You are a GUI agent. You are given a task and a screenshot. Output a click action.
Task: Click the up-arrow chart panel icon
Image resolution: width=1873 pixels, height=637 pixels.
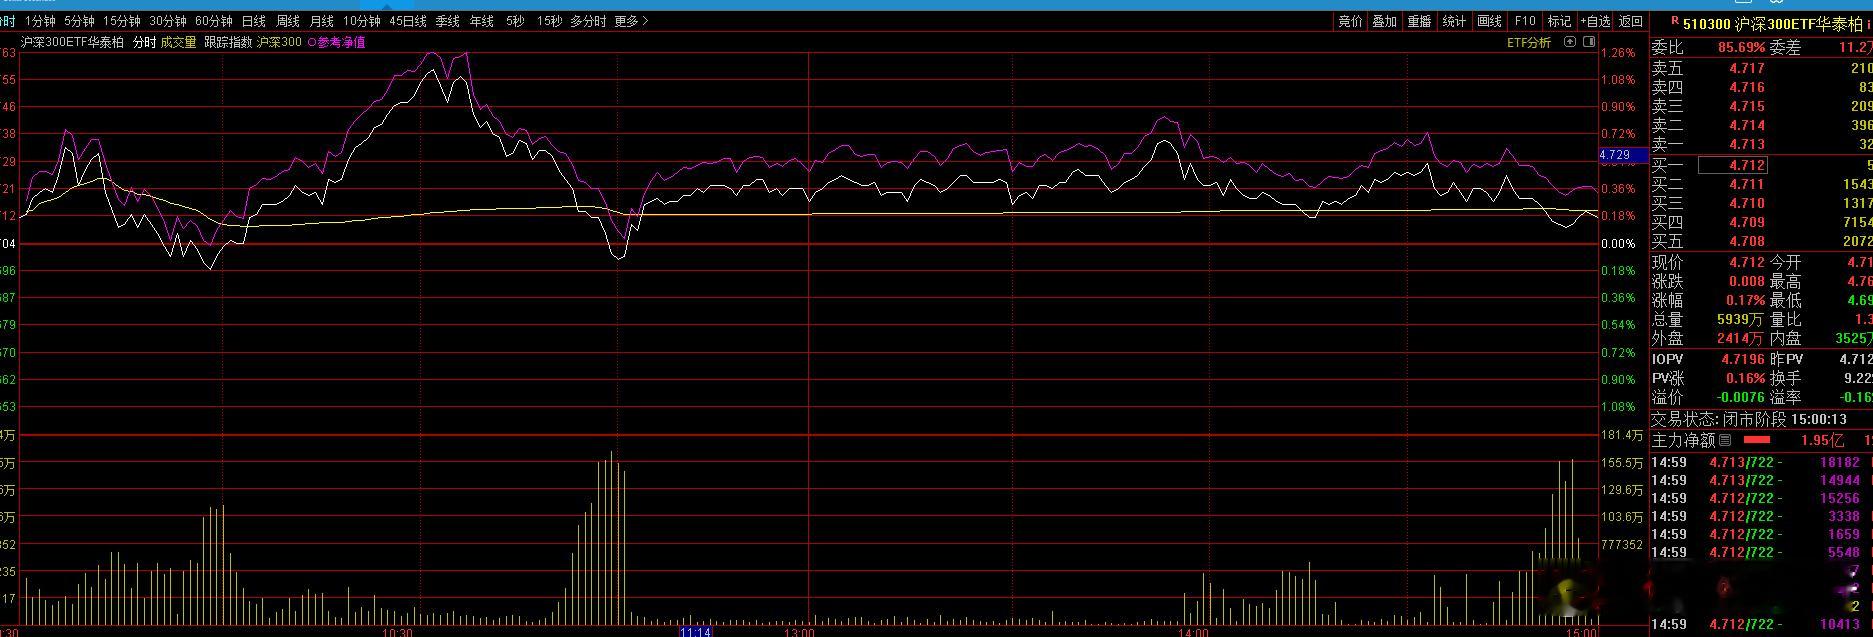tap(1570, 42)
